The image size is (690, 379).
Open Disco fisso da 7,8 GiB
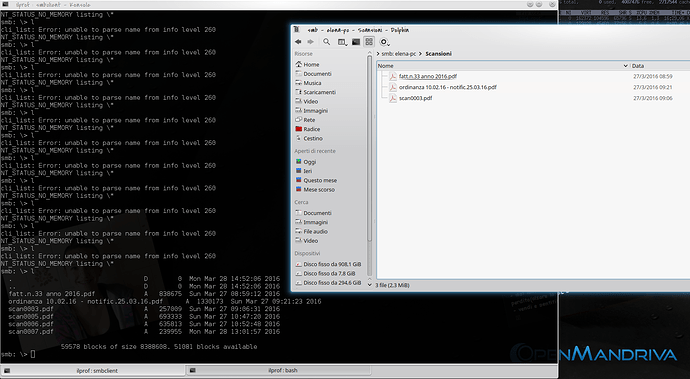tap(325, 273)
